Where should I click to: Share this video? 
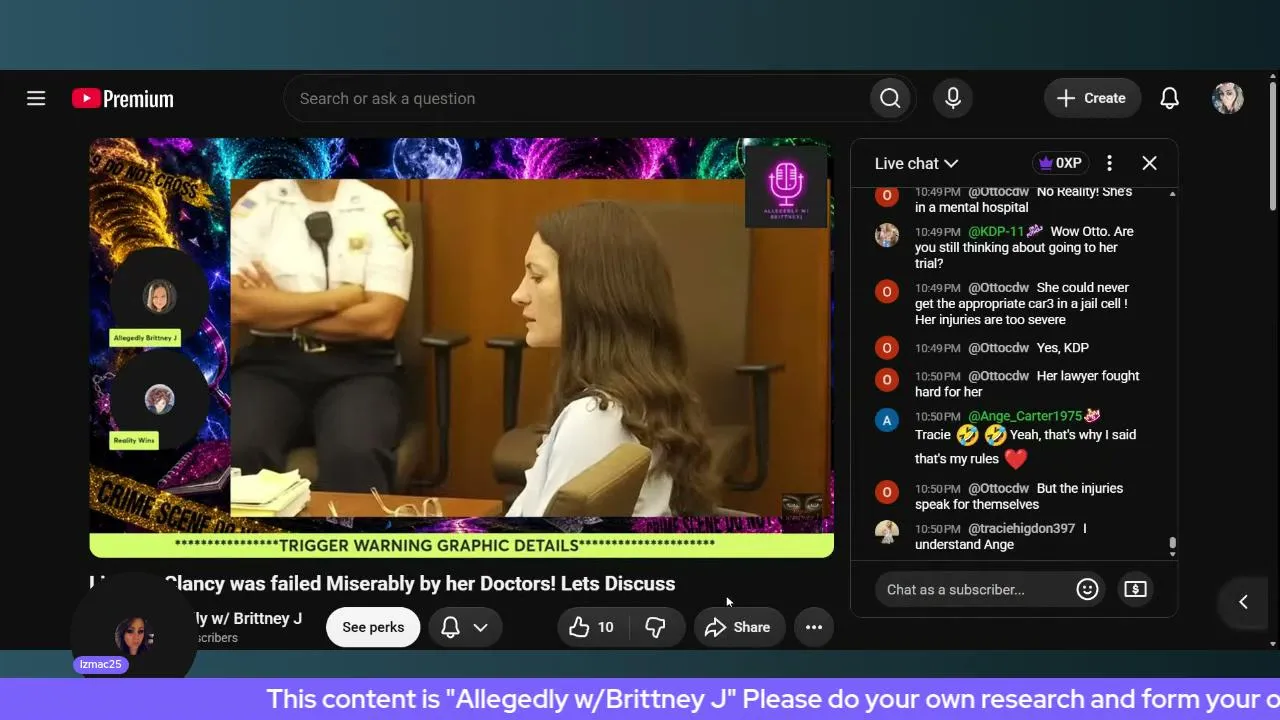click(739, 627)
